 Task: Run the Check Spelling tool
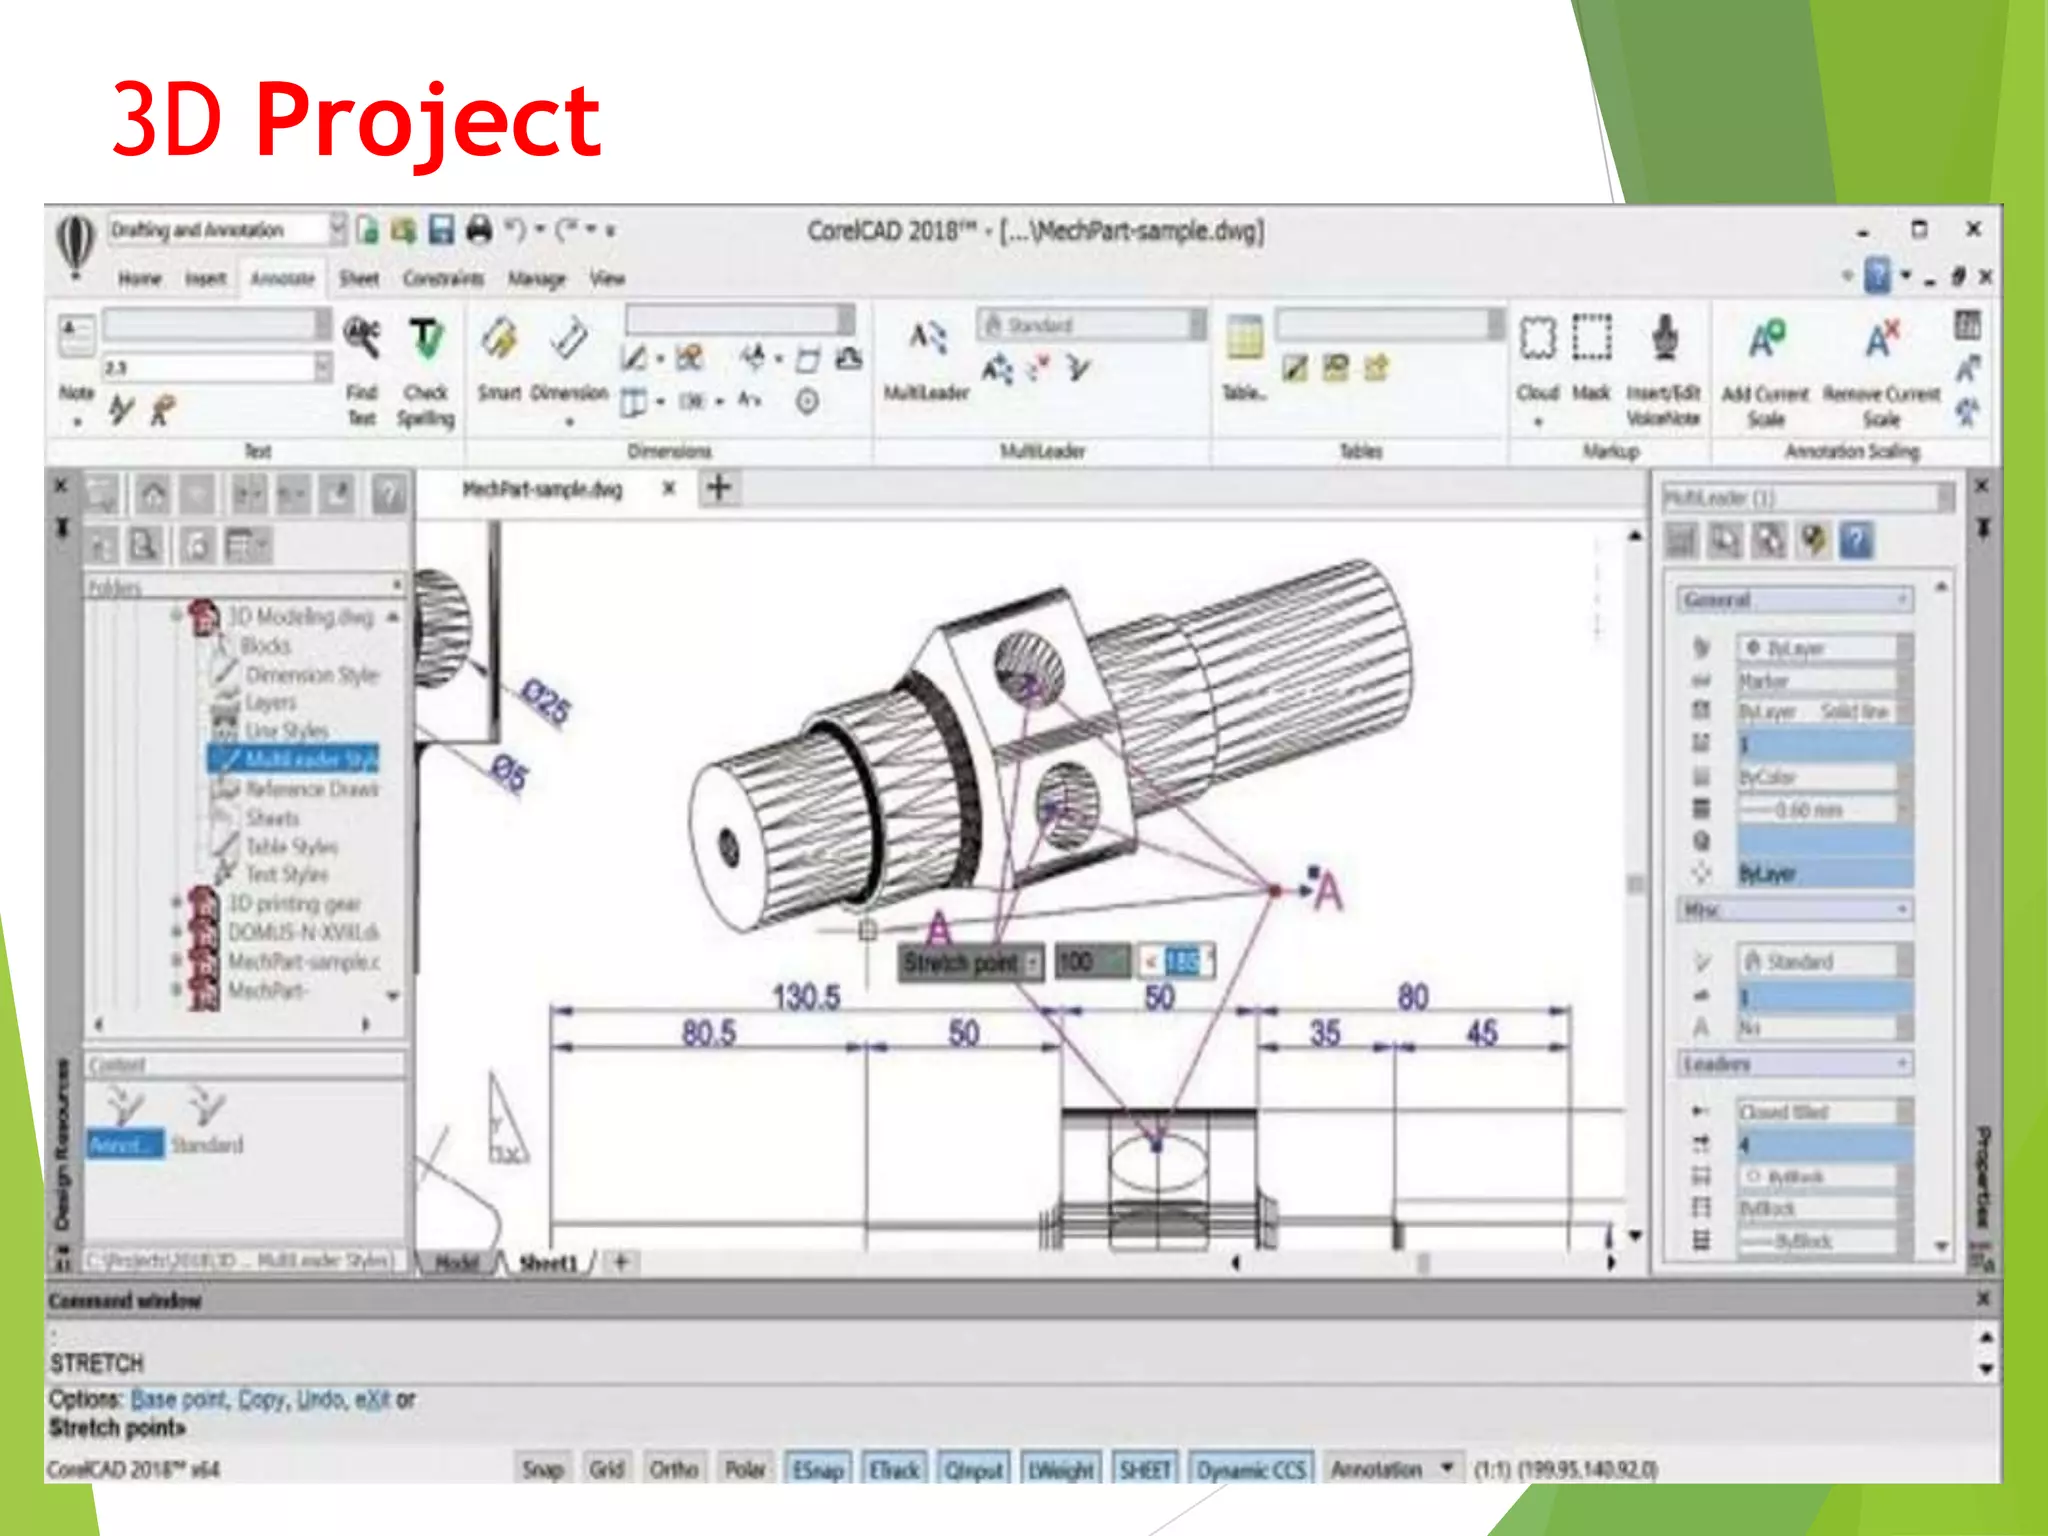[x=426, y=338]
